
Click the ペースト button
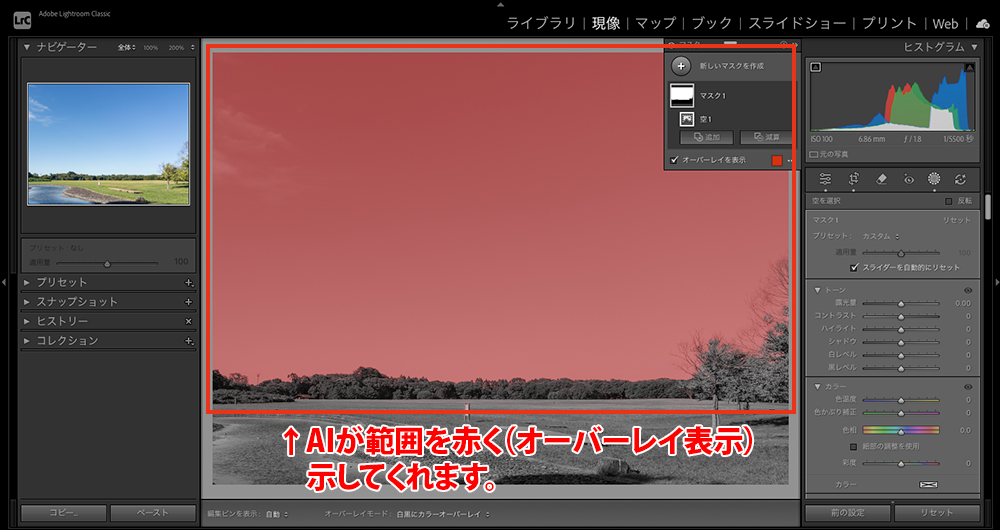pos(153,513)
